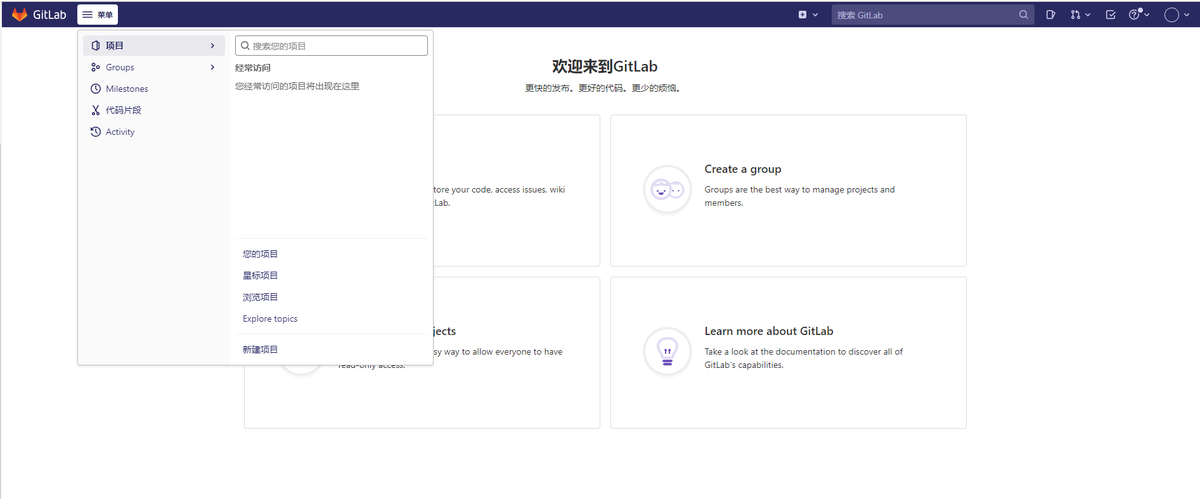Click the scissors icon beside 代码片段

95,110
